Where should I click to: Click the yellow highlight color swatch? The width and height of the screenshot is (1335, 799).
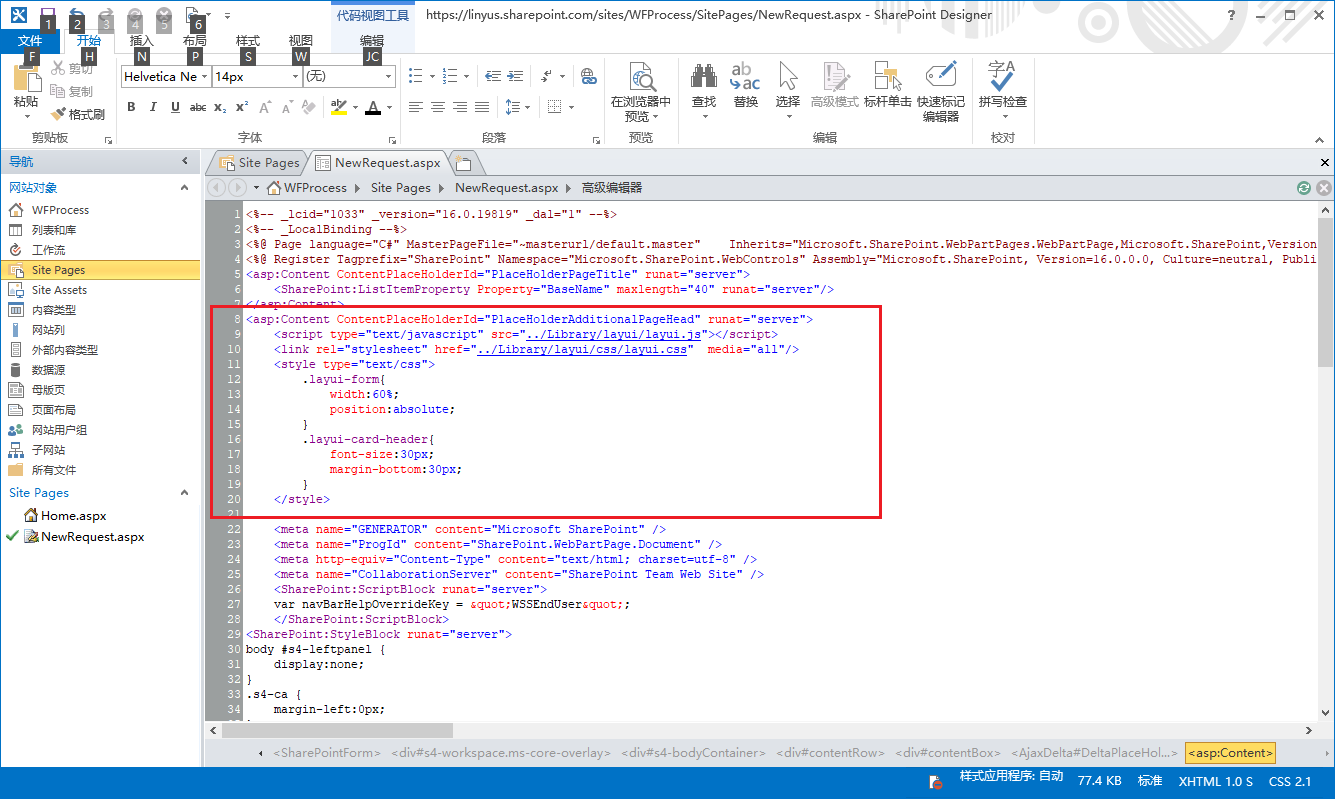[x=338, y=107]
